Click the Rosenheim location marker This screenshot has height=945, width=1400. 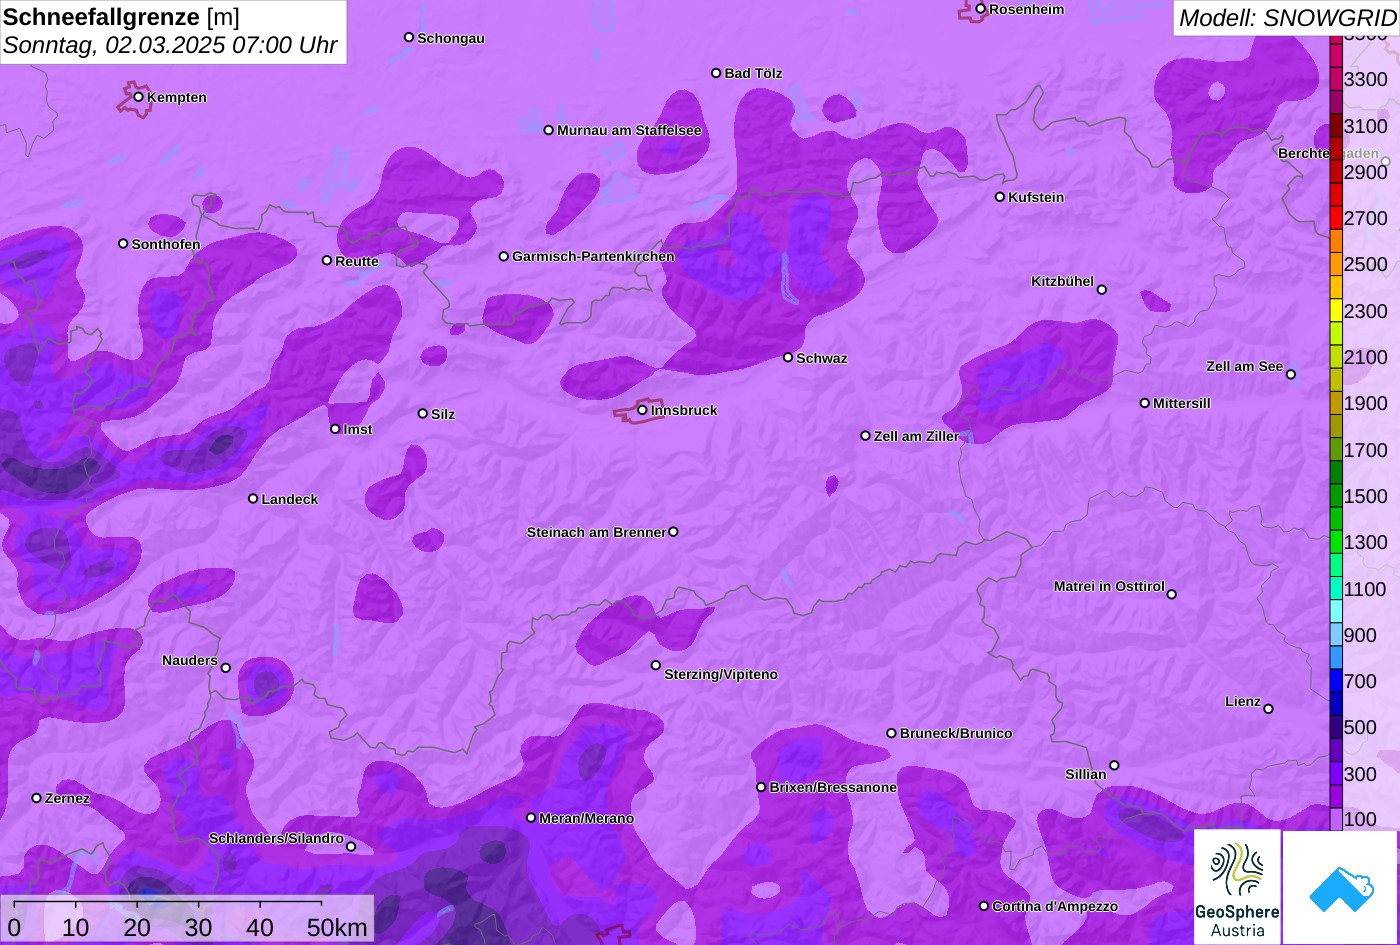[981, 9]
